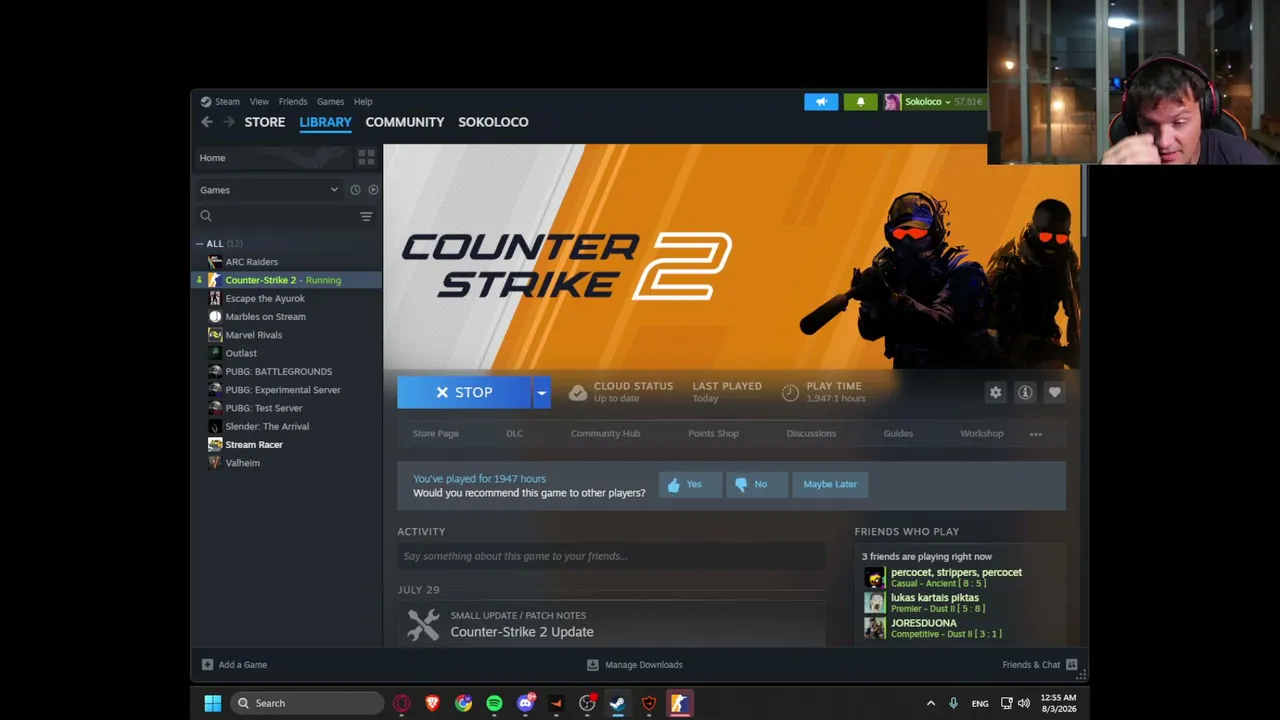Switch library to grid collections view

[x=366, y=158]
